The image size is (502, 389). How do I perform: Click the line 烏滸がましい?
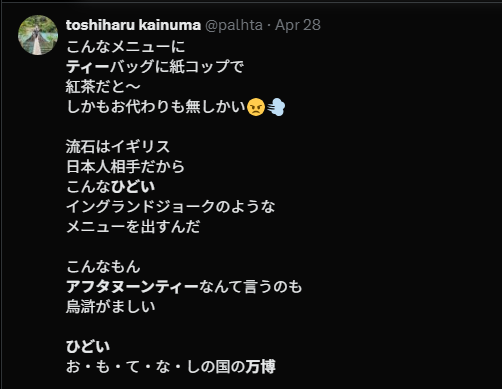point(111,307)
